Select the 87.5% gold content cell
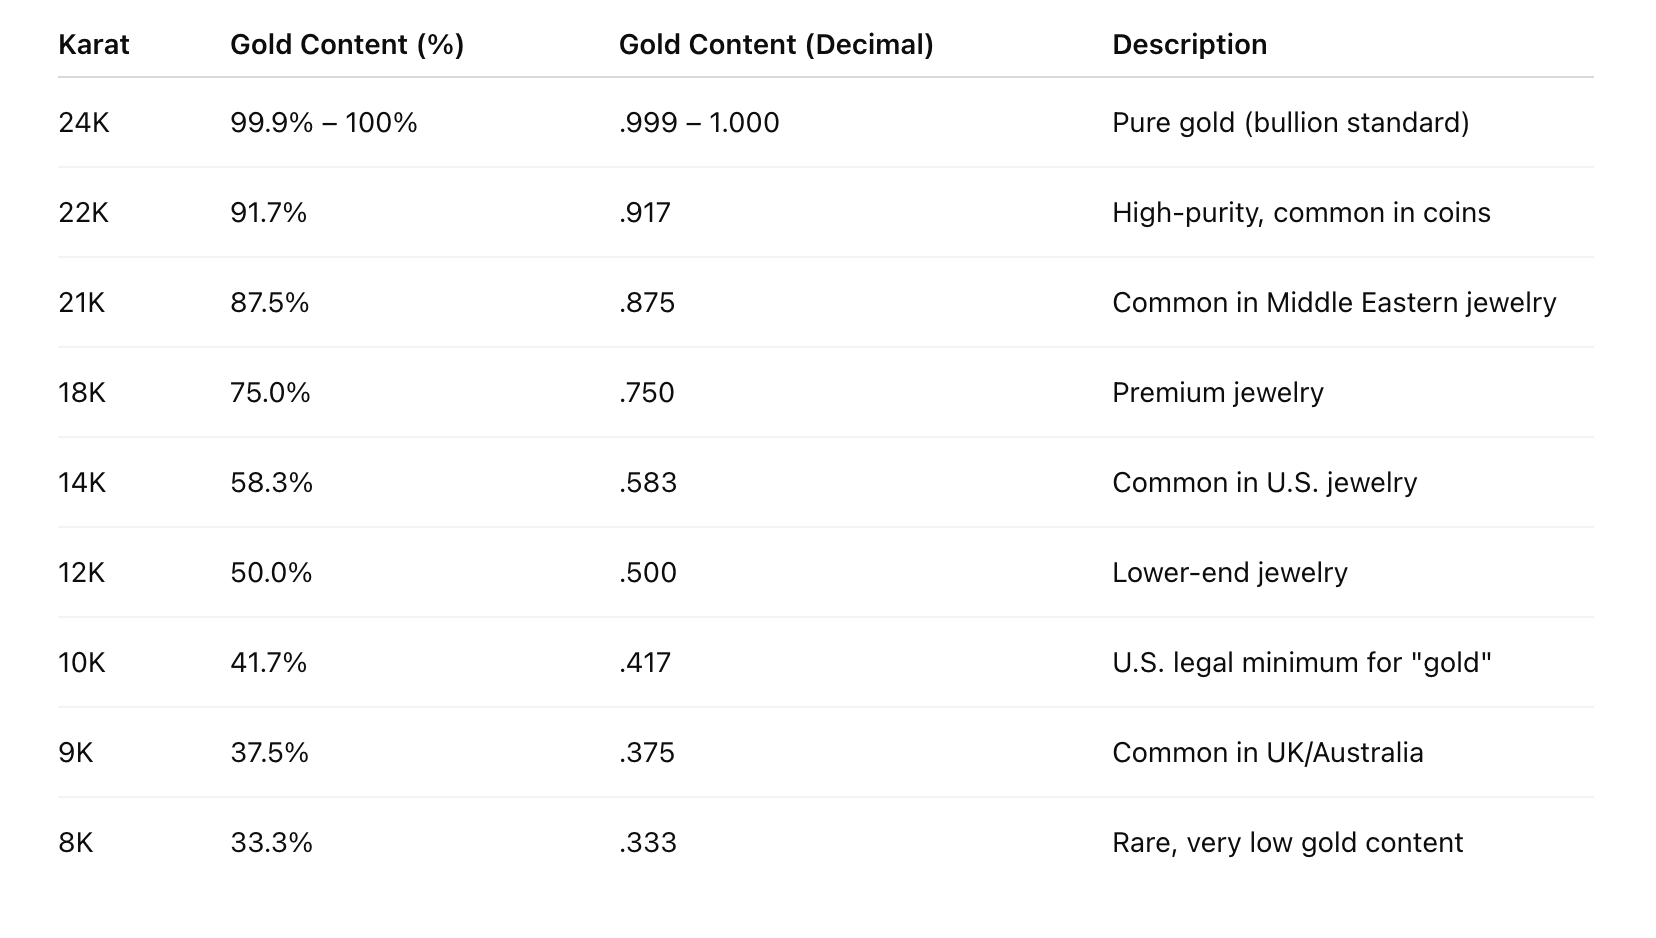Screen dimensions: 1656x938 [x=270, y=303]
